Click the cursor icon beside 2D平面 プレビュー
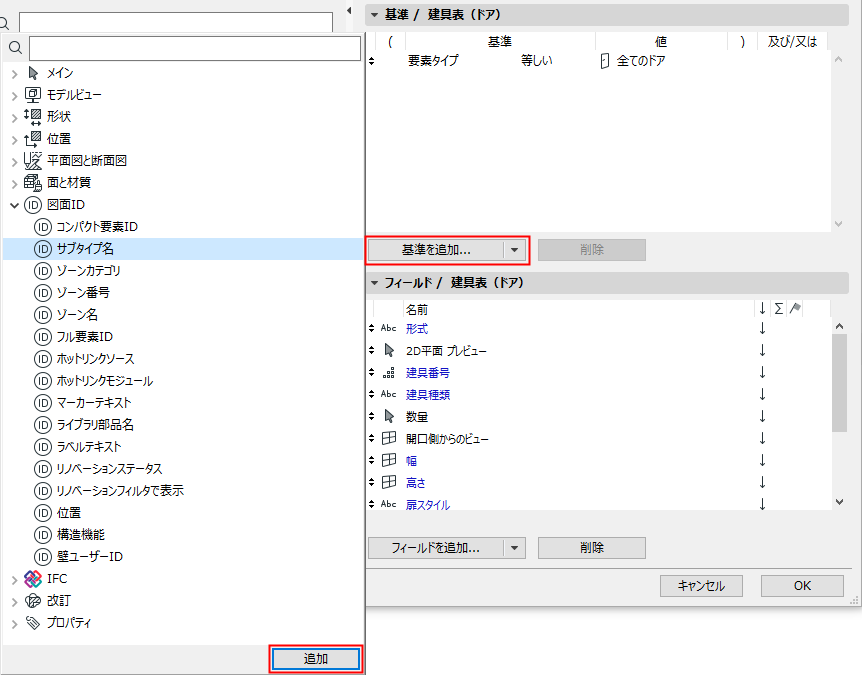This screenshot has width=862, height=675. point(389,350)
